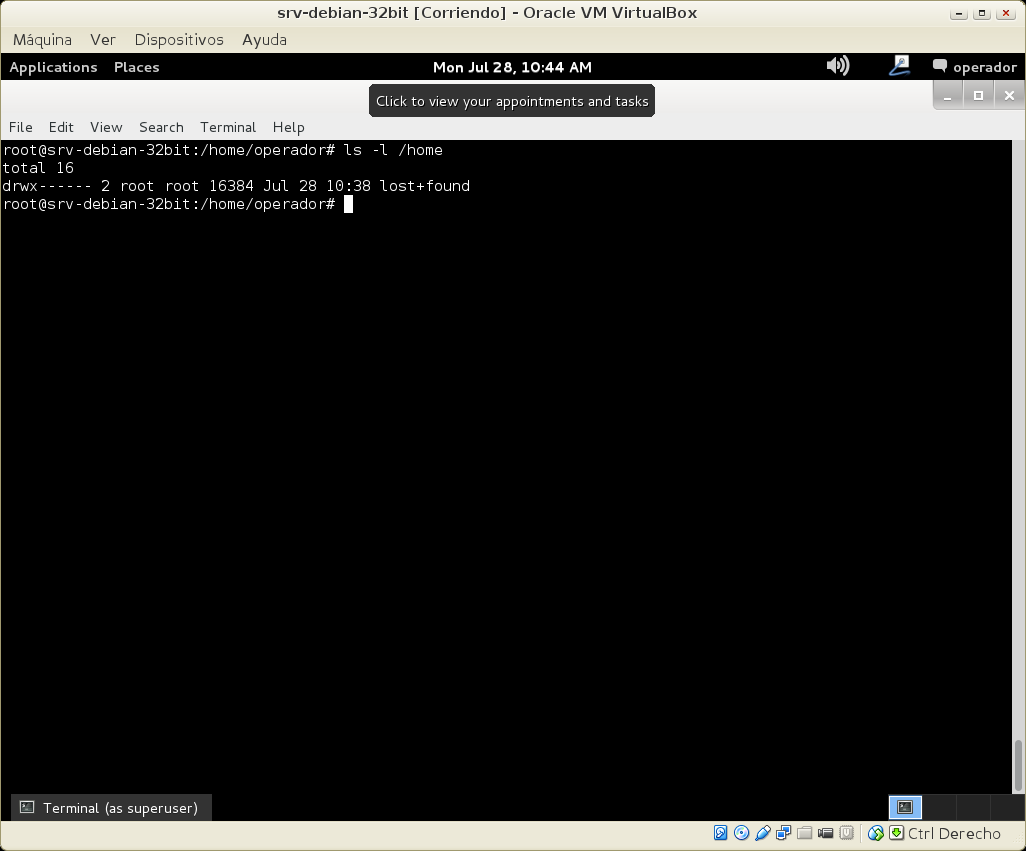
Task: Click the hard disk activity indicator icon
Action: point(720,833)
